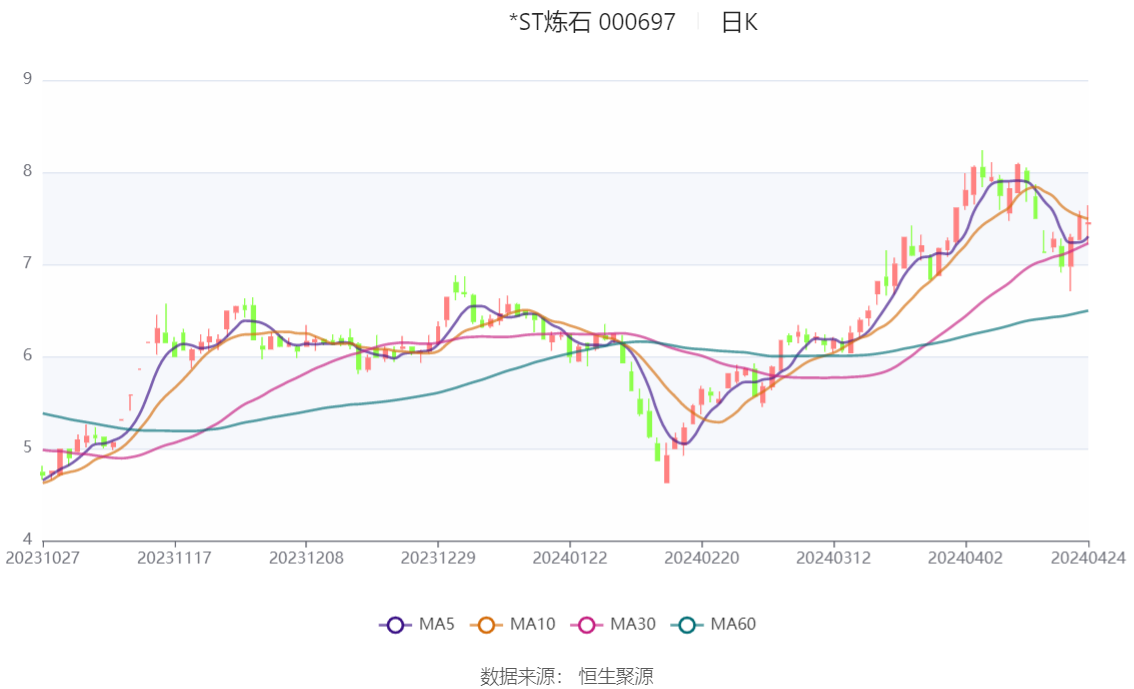The width and height of the screenshot is (1134, 689).
Task: Click the x-axis date 20240424
Action: coord(1088,558)
